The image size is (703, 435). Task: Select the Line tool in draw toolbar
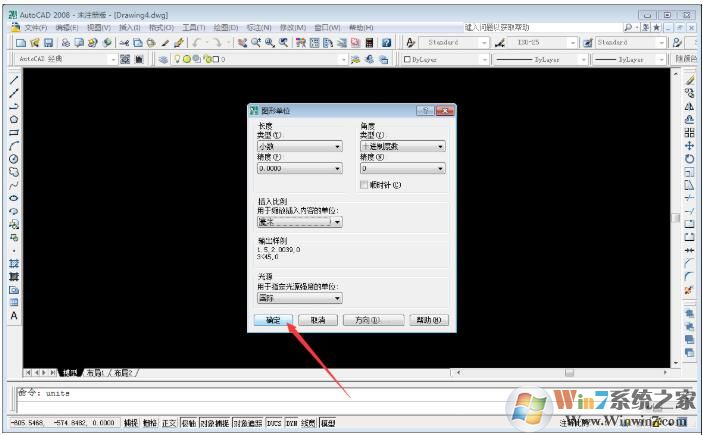coord(14,79)
